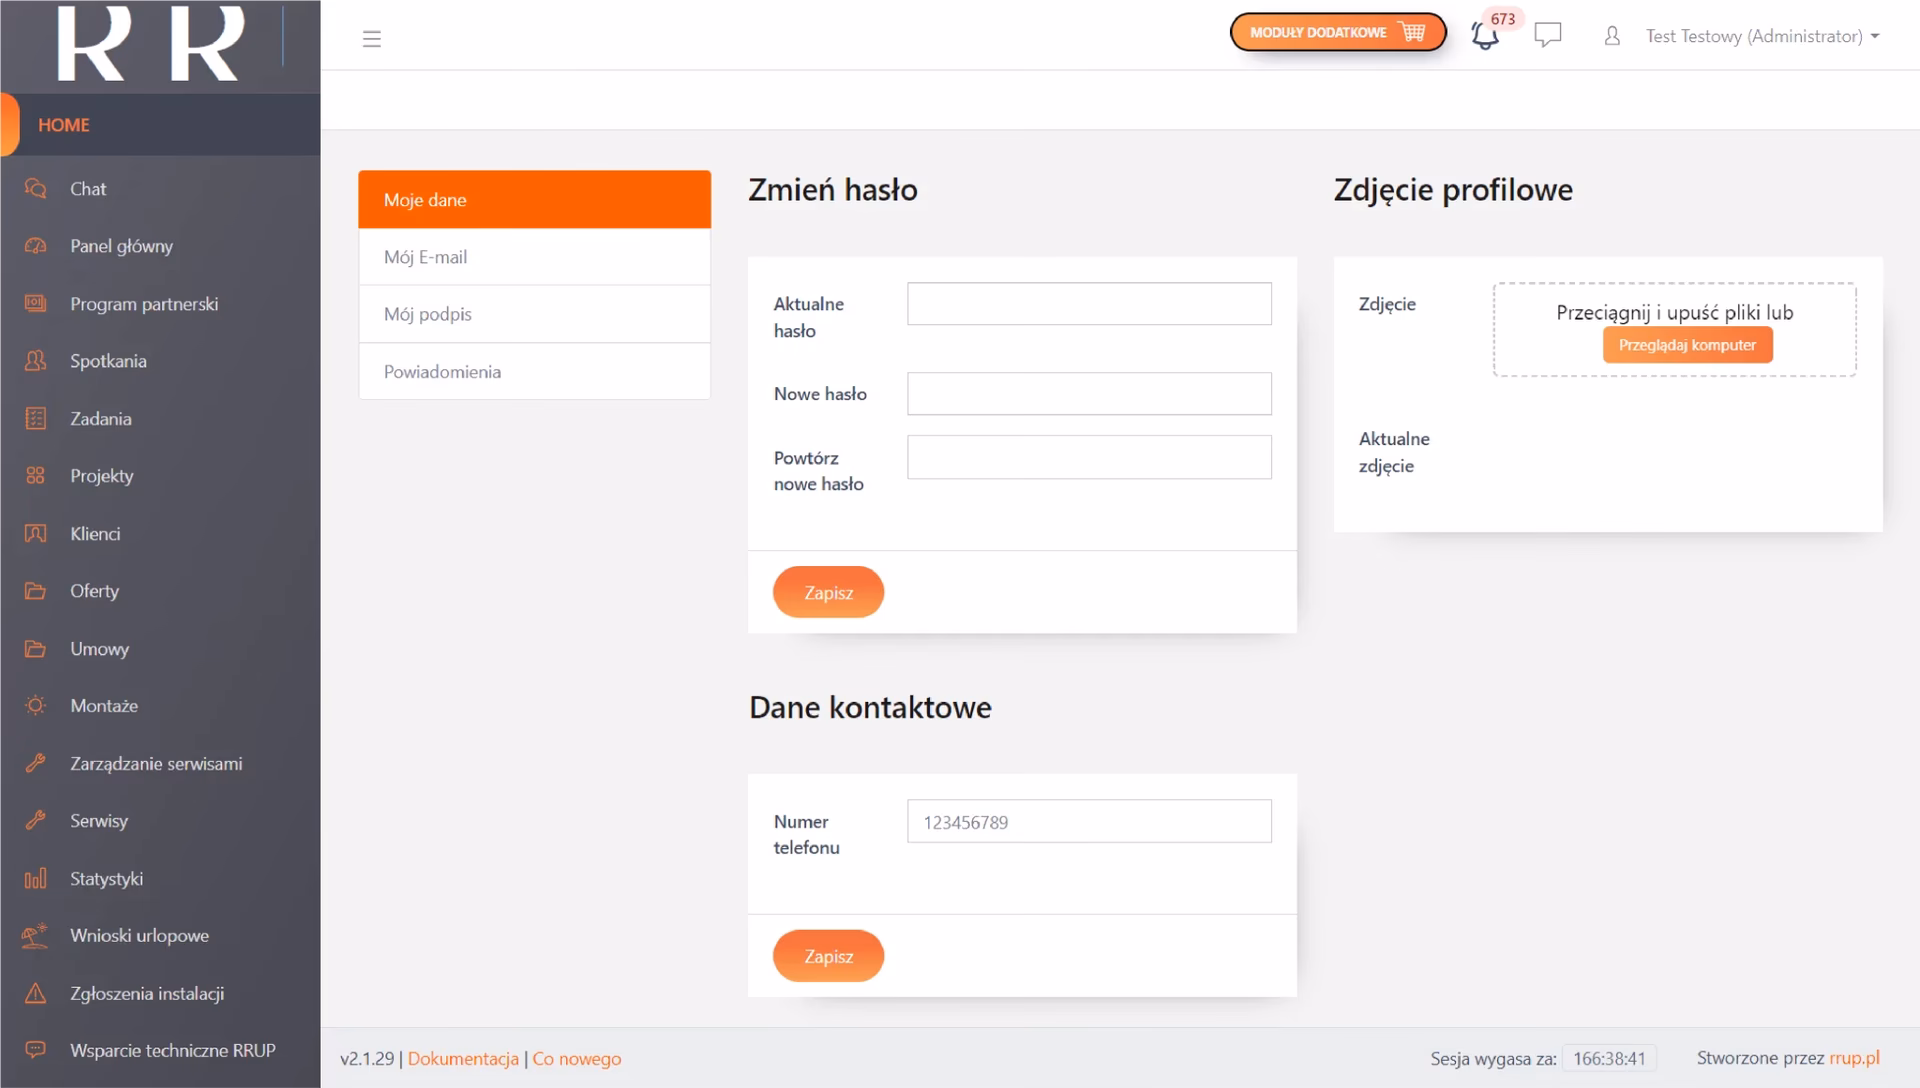Open the Klienci clients icon
Screen dimensions: 1920x1088
[36, 533]
